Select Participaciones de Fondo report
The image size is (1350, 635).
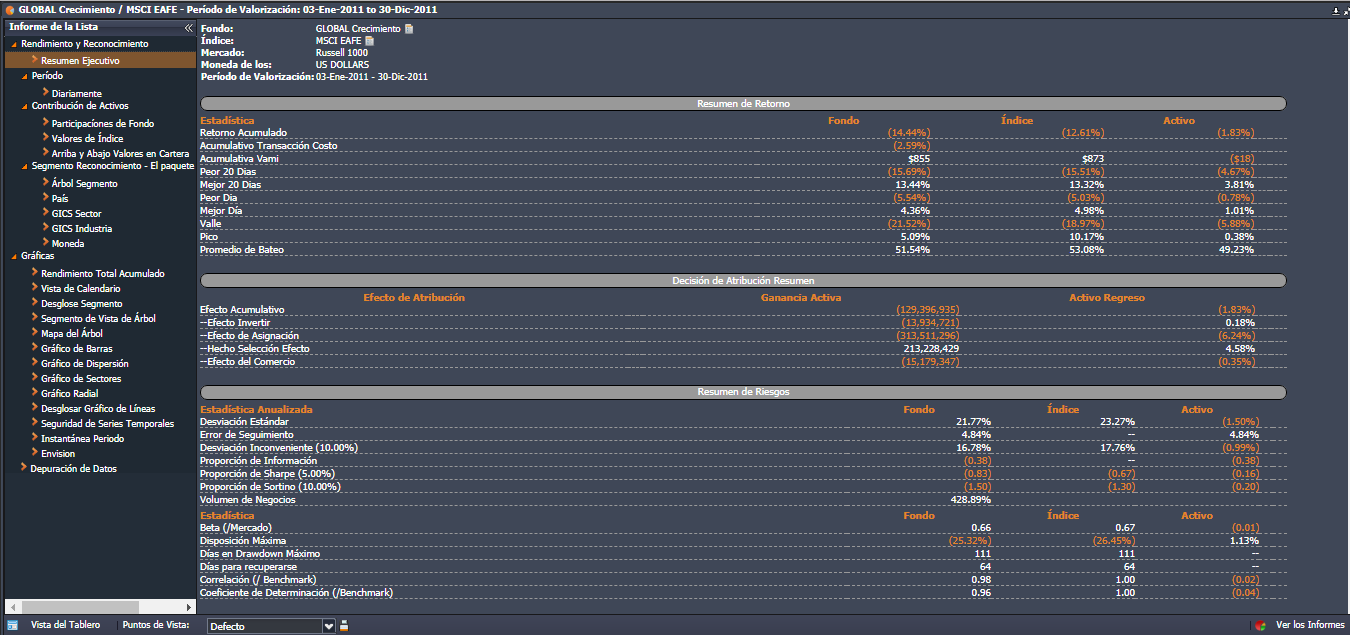point(102,124)
